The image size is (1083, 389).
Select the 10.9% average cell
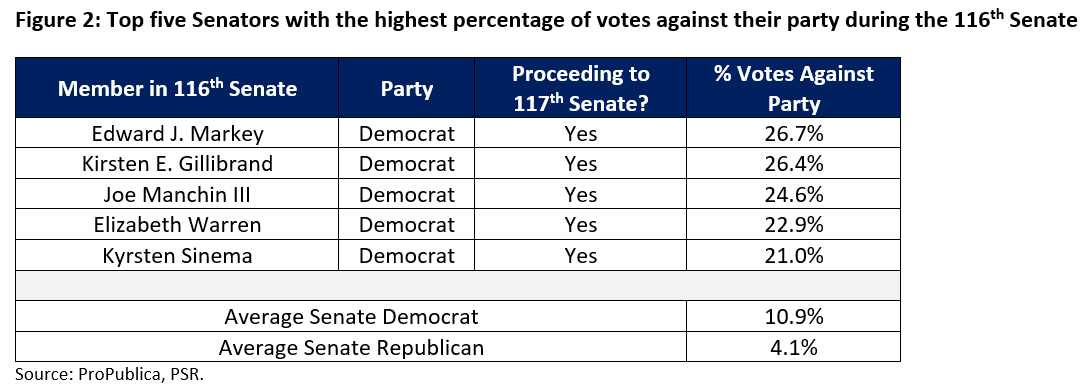pos(794,316)
